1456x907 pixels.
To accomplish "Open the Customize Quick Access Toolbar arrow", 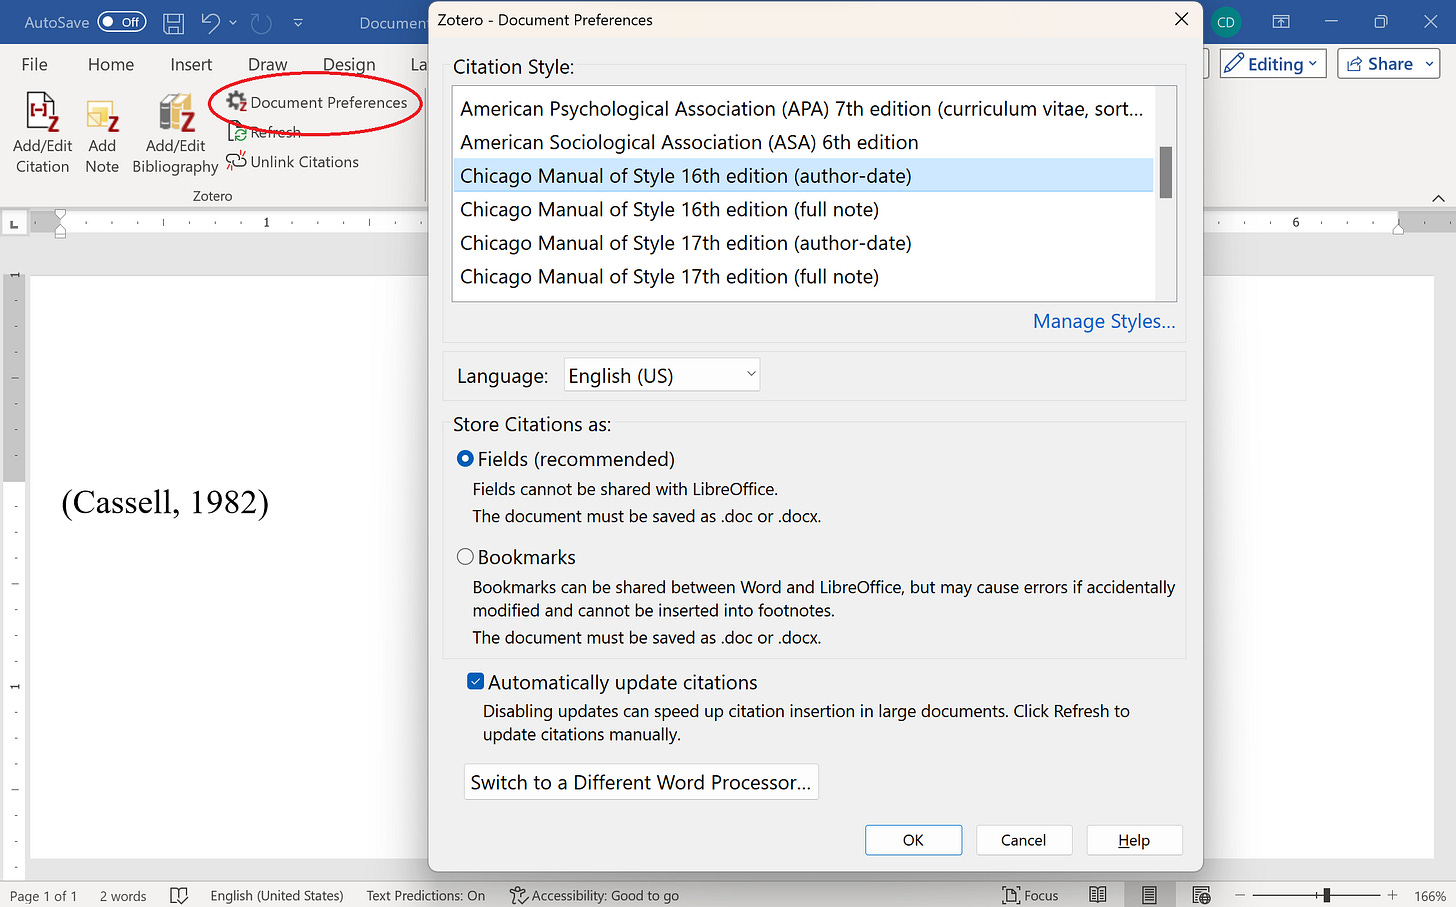I will pyautogui.click(x=298, y=22).
